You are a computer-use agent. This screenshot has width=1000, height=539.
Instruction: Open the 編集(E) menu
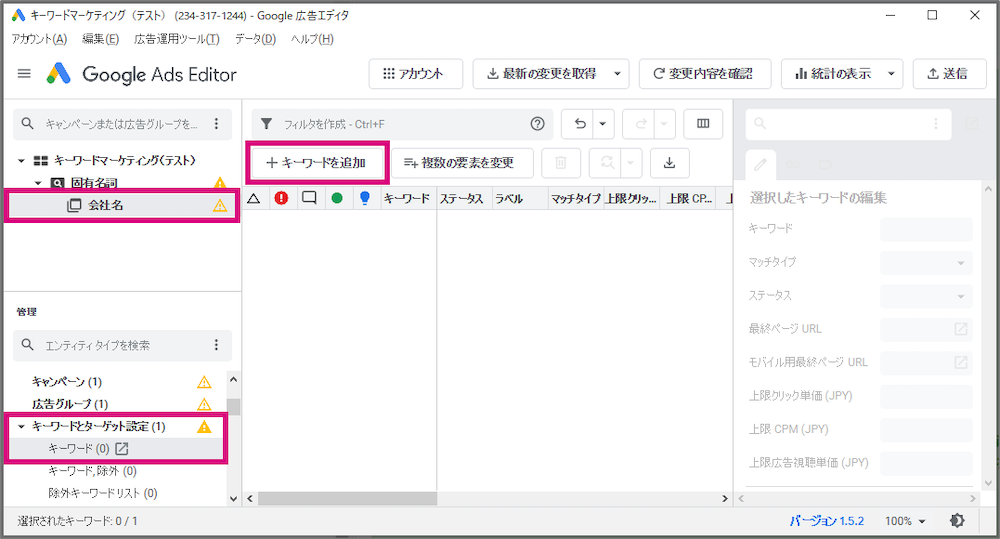click(x=101, y=39)
